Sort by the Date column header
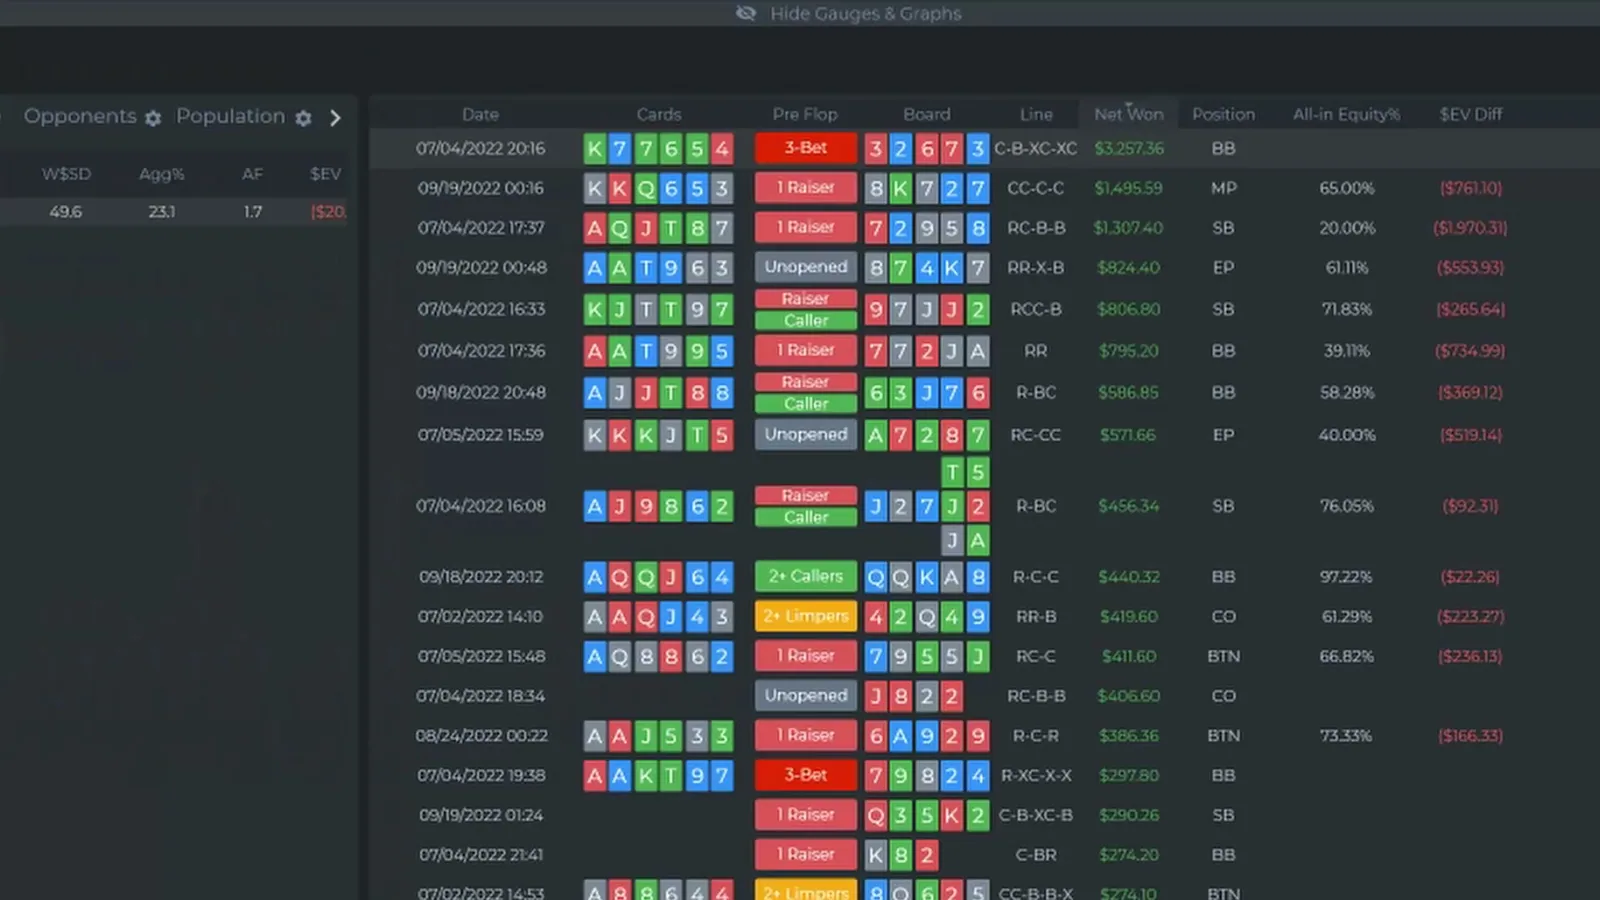The image size is (1600, 900). [480, 115]
